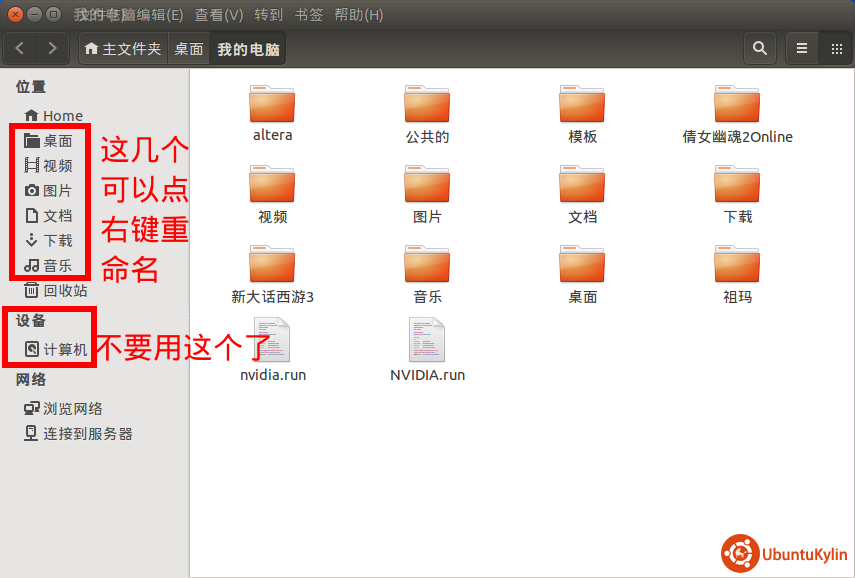The image size is (855, 578).
Task: Switch to list view
Action: click(x=802, y=48)
